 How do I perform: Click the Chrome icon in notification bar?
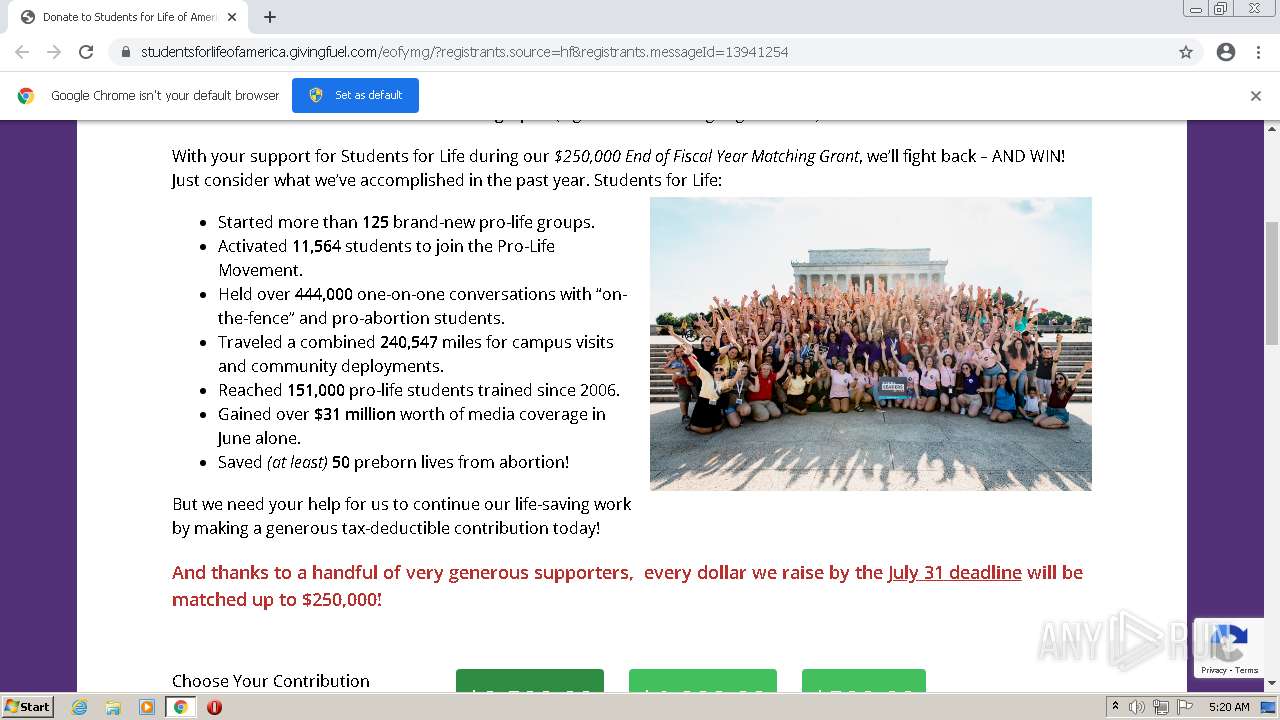pos(26,96)
